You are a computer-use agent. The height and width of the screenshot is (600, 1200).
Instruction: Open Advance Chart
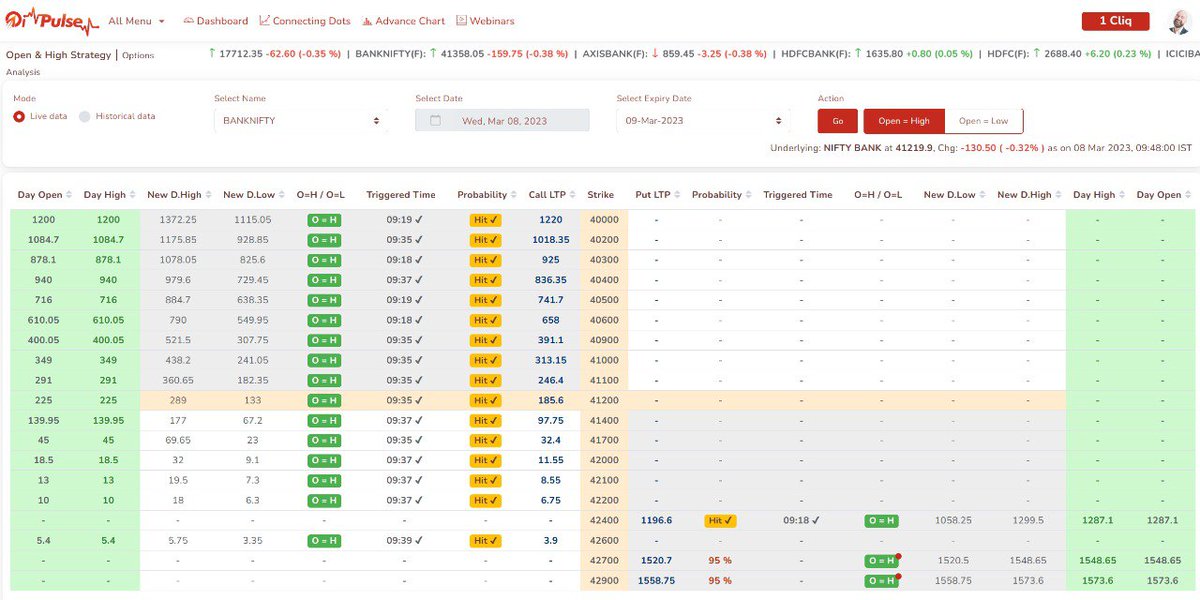[403, 21]
